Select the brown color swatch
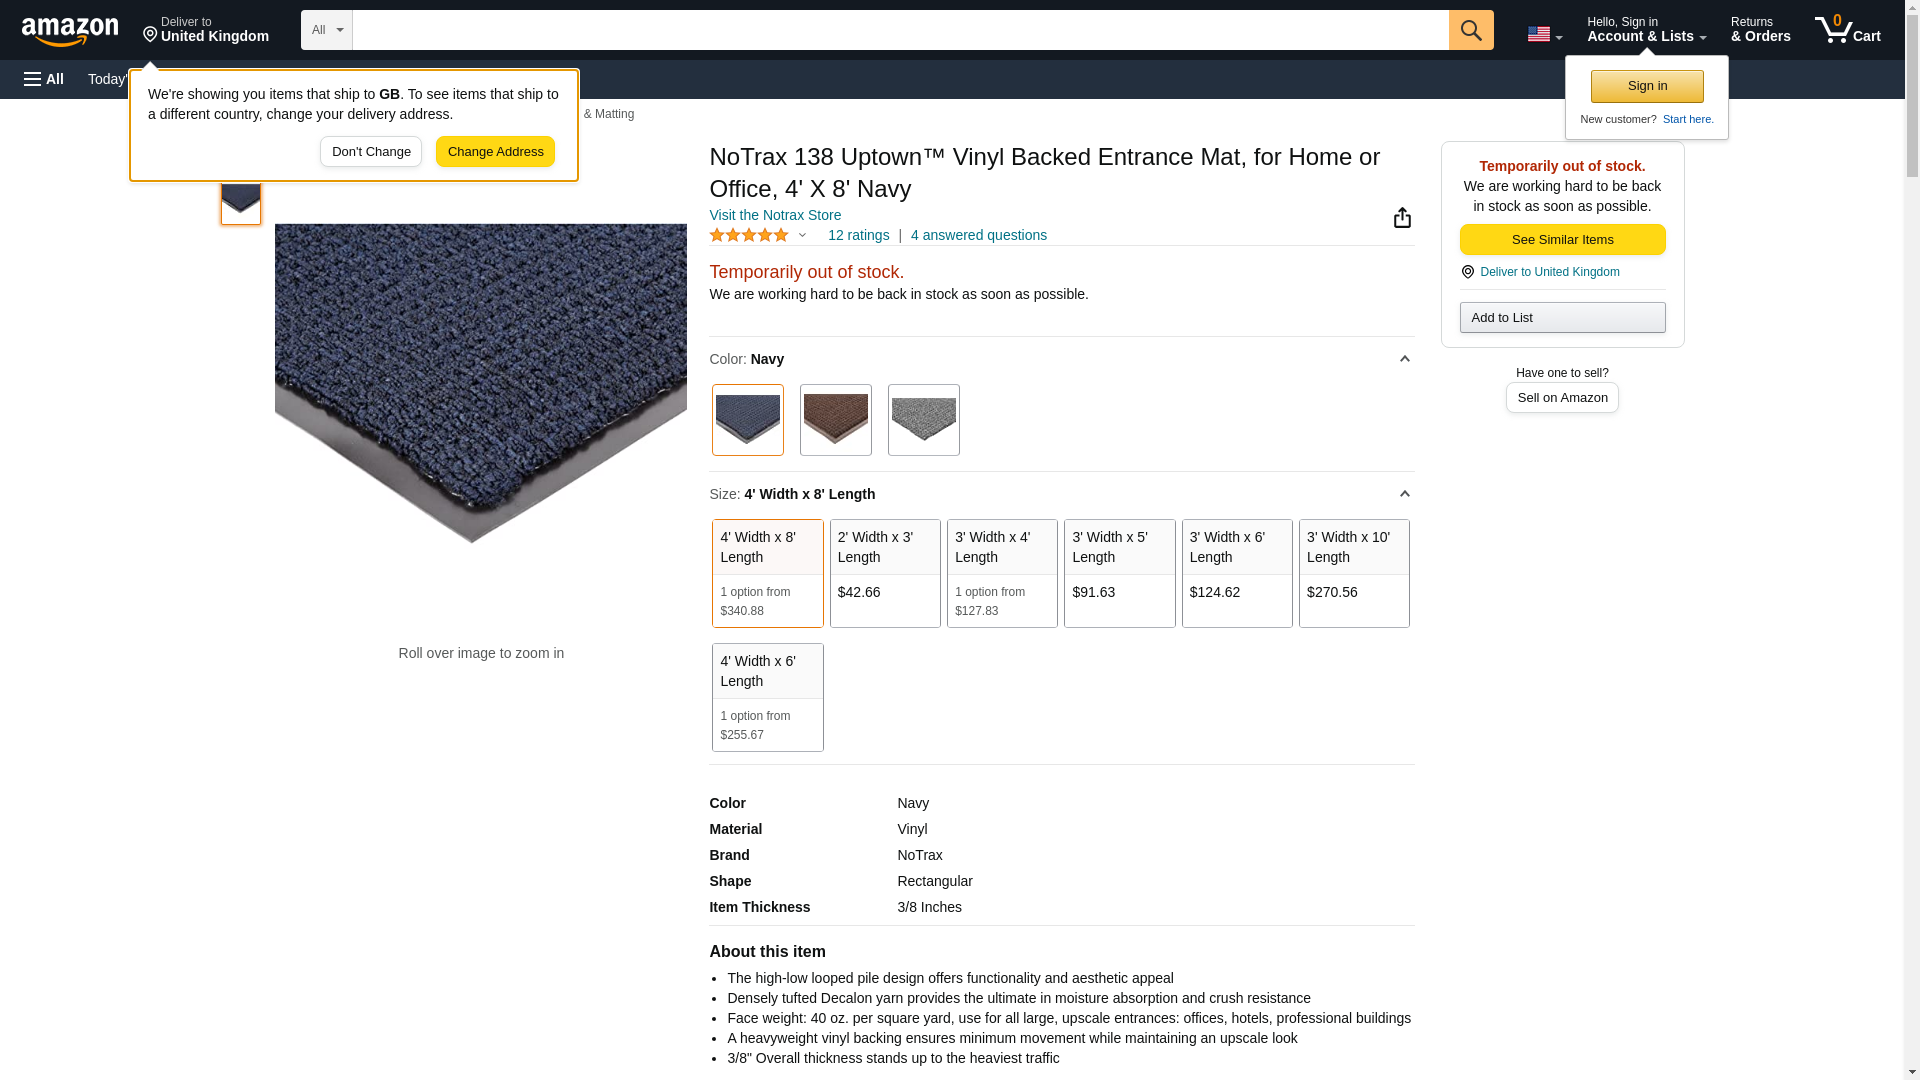This screenshot has width=1920, height=1080. tap(835, 420)
